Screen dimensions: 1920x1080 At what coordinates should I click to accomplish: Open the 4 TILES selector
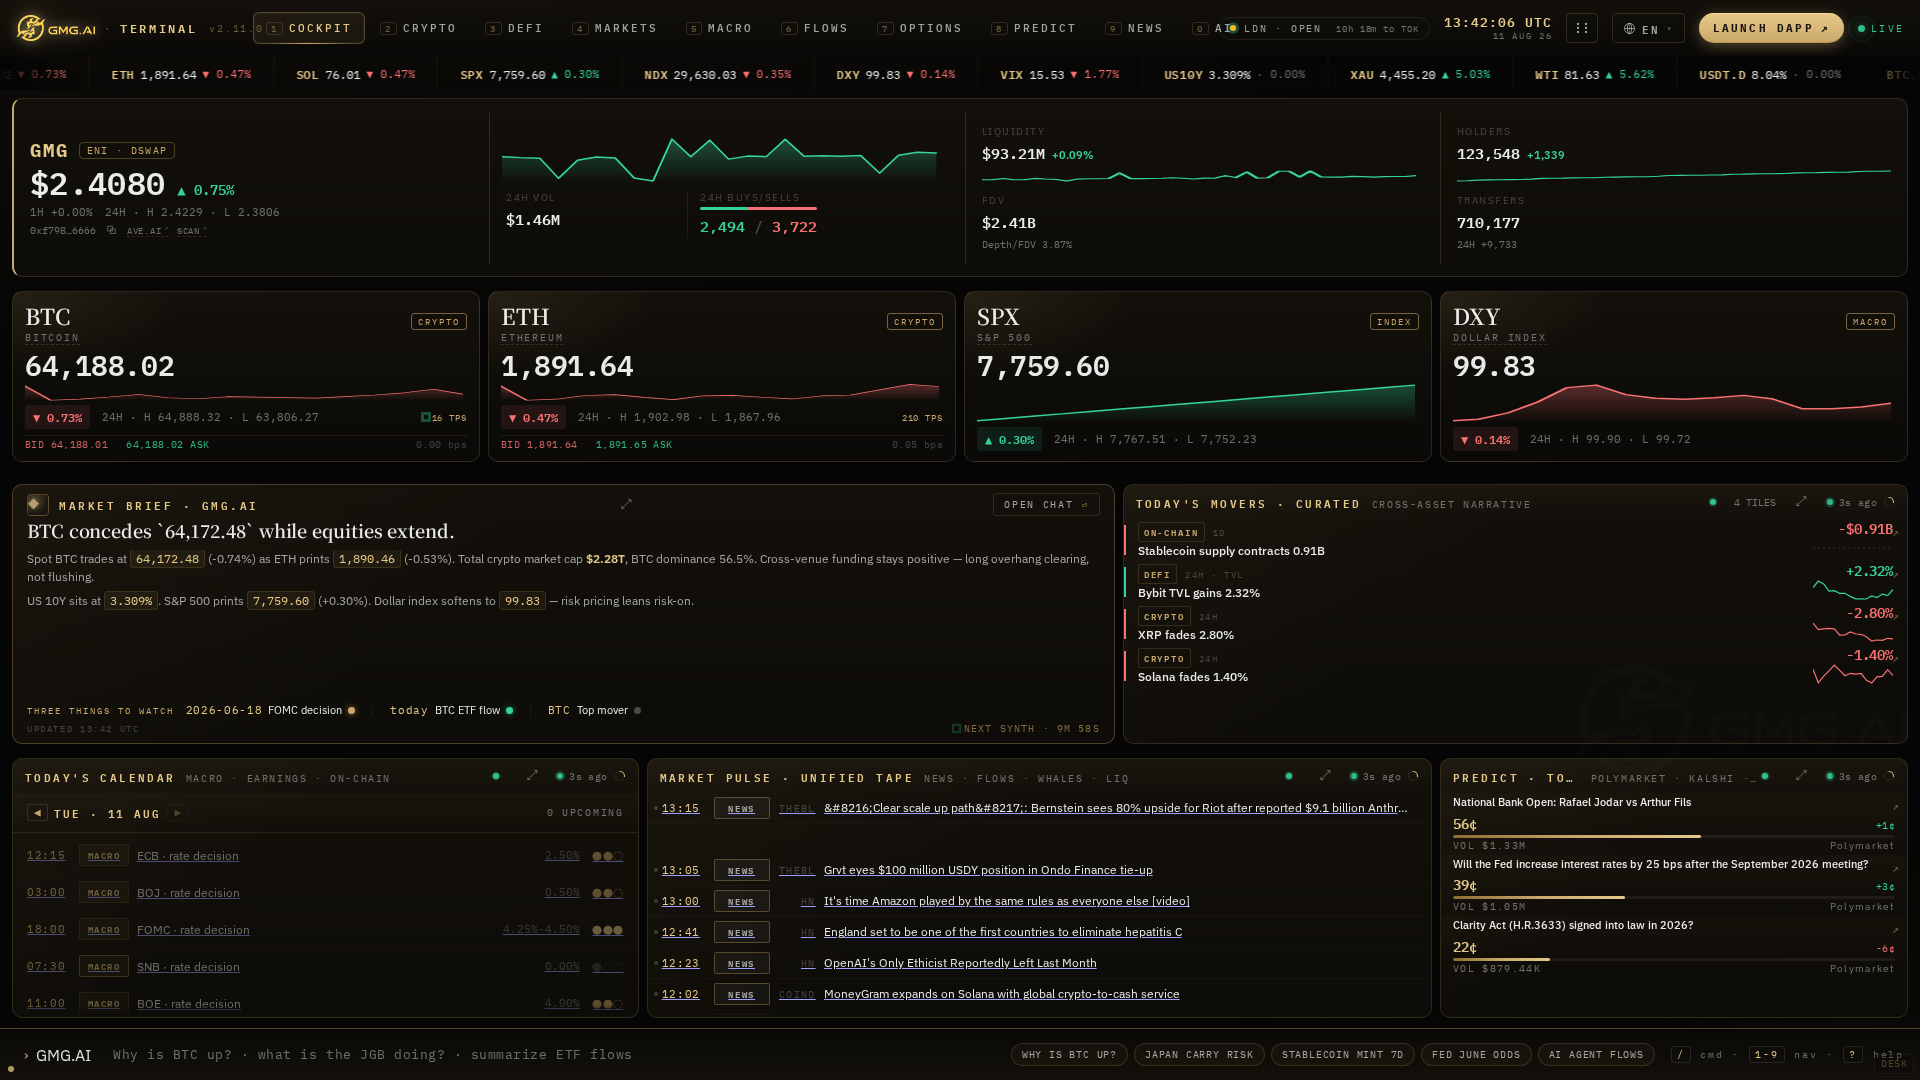pyautogui.click(x=1754, y=503)
